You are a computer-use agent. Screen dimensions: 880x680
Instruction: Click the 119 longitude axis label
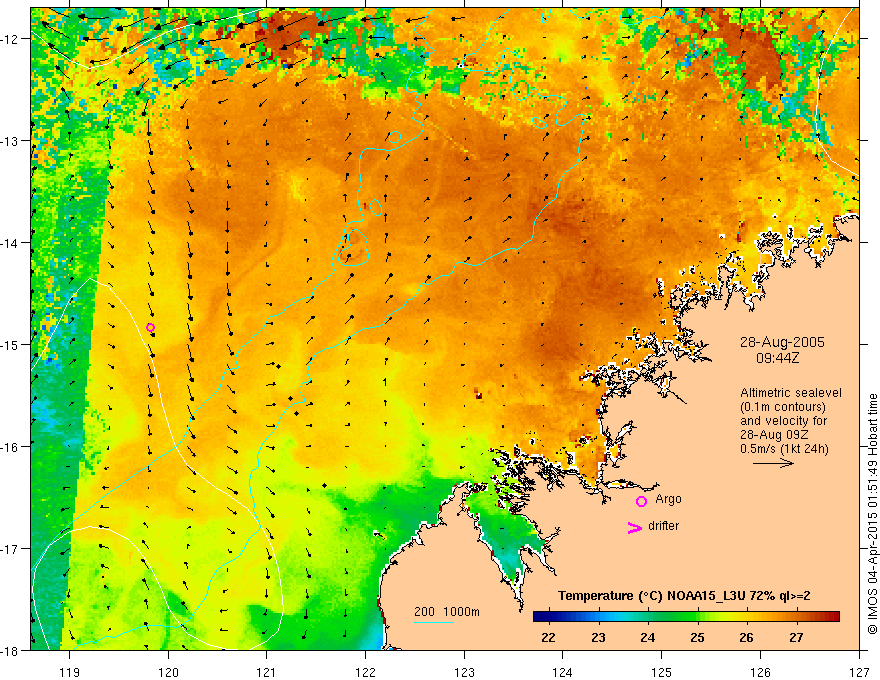(70, 672)
